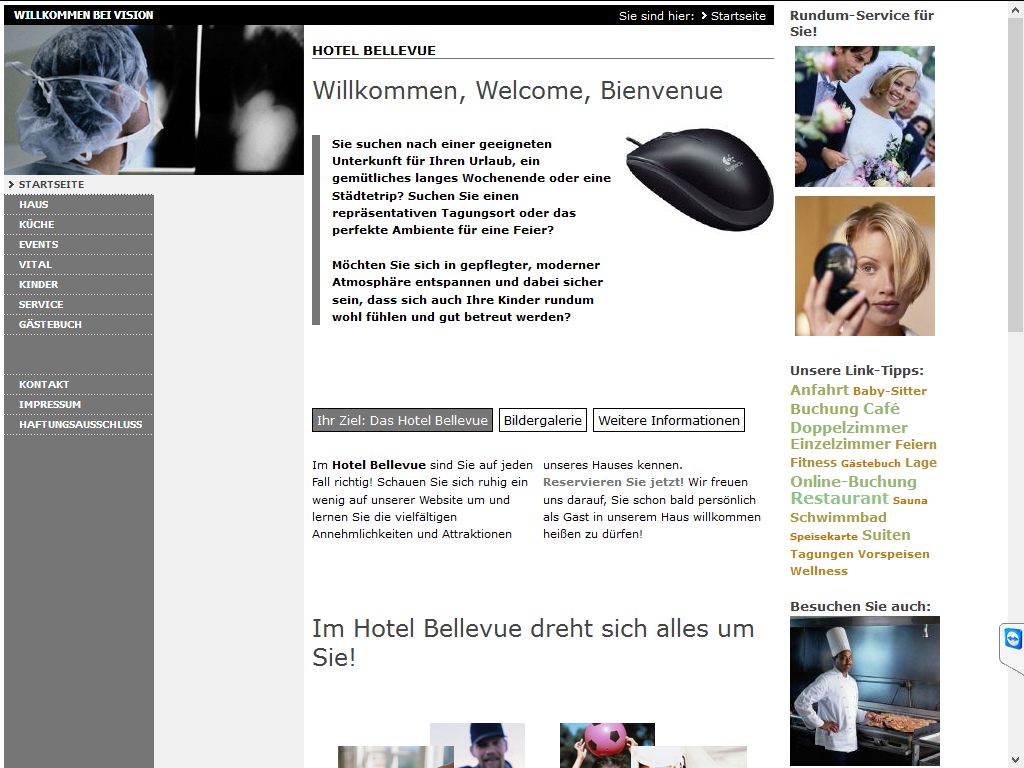Click the Baby-Sitter tag link

tap(889, 391)
